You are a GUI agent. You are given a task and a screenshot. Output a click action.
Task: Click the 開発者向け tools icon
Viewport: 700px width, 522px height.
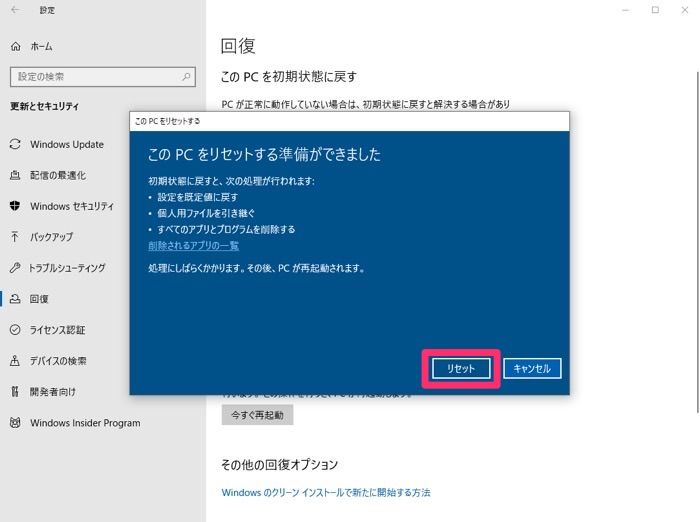pos(15,392)
